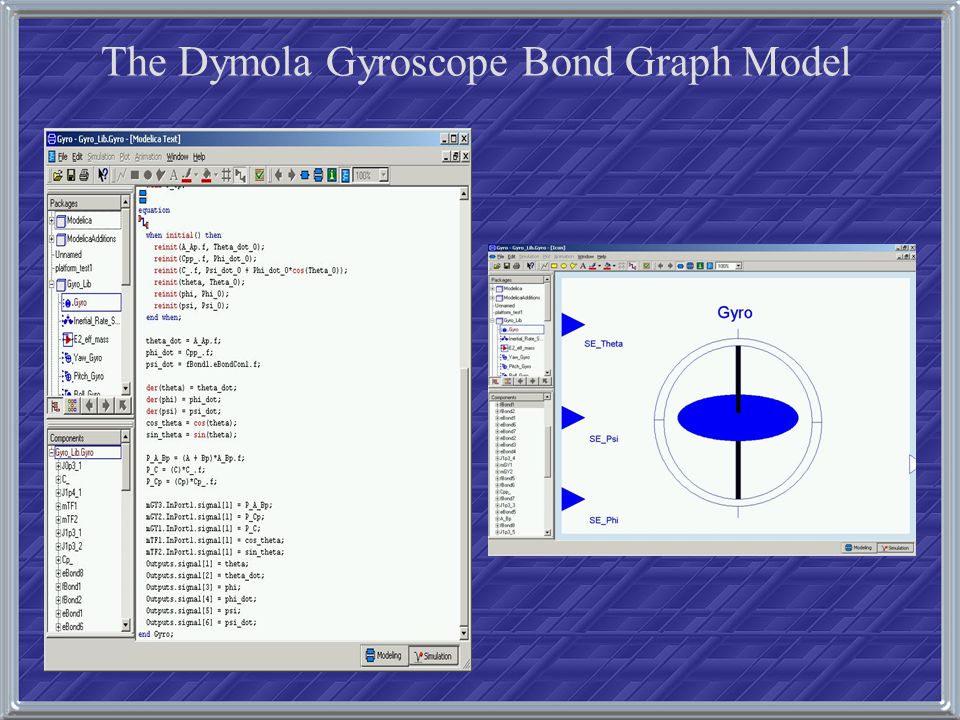This screenshot has width=960, height=720.
Task: Open fill color dropdown arrow in Modelica Text window
Action: coord(216,175)
